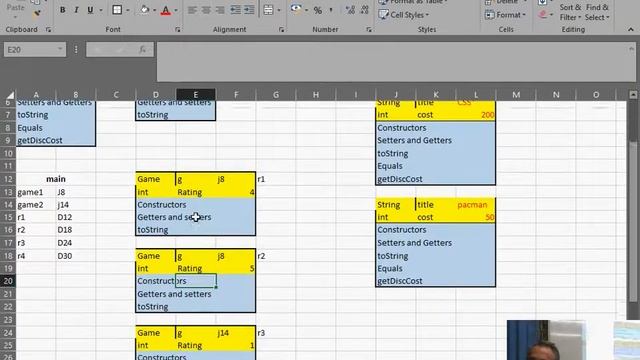Click the vertical scrollbar up arrow
The image size is (640, 360).
tap(633, 95)
